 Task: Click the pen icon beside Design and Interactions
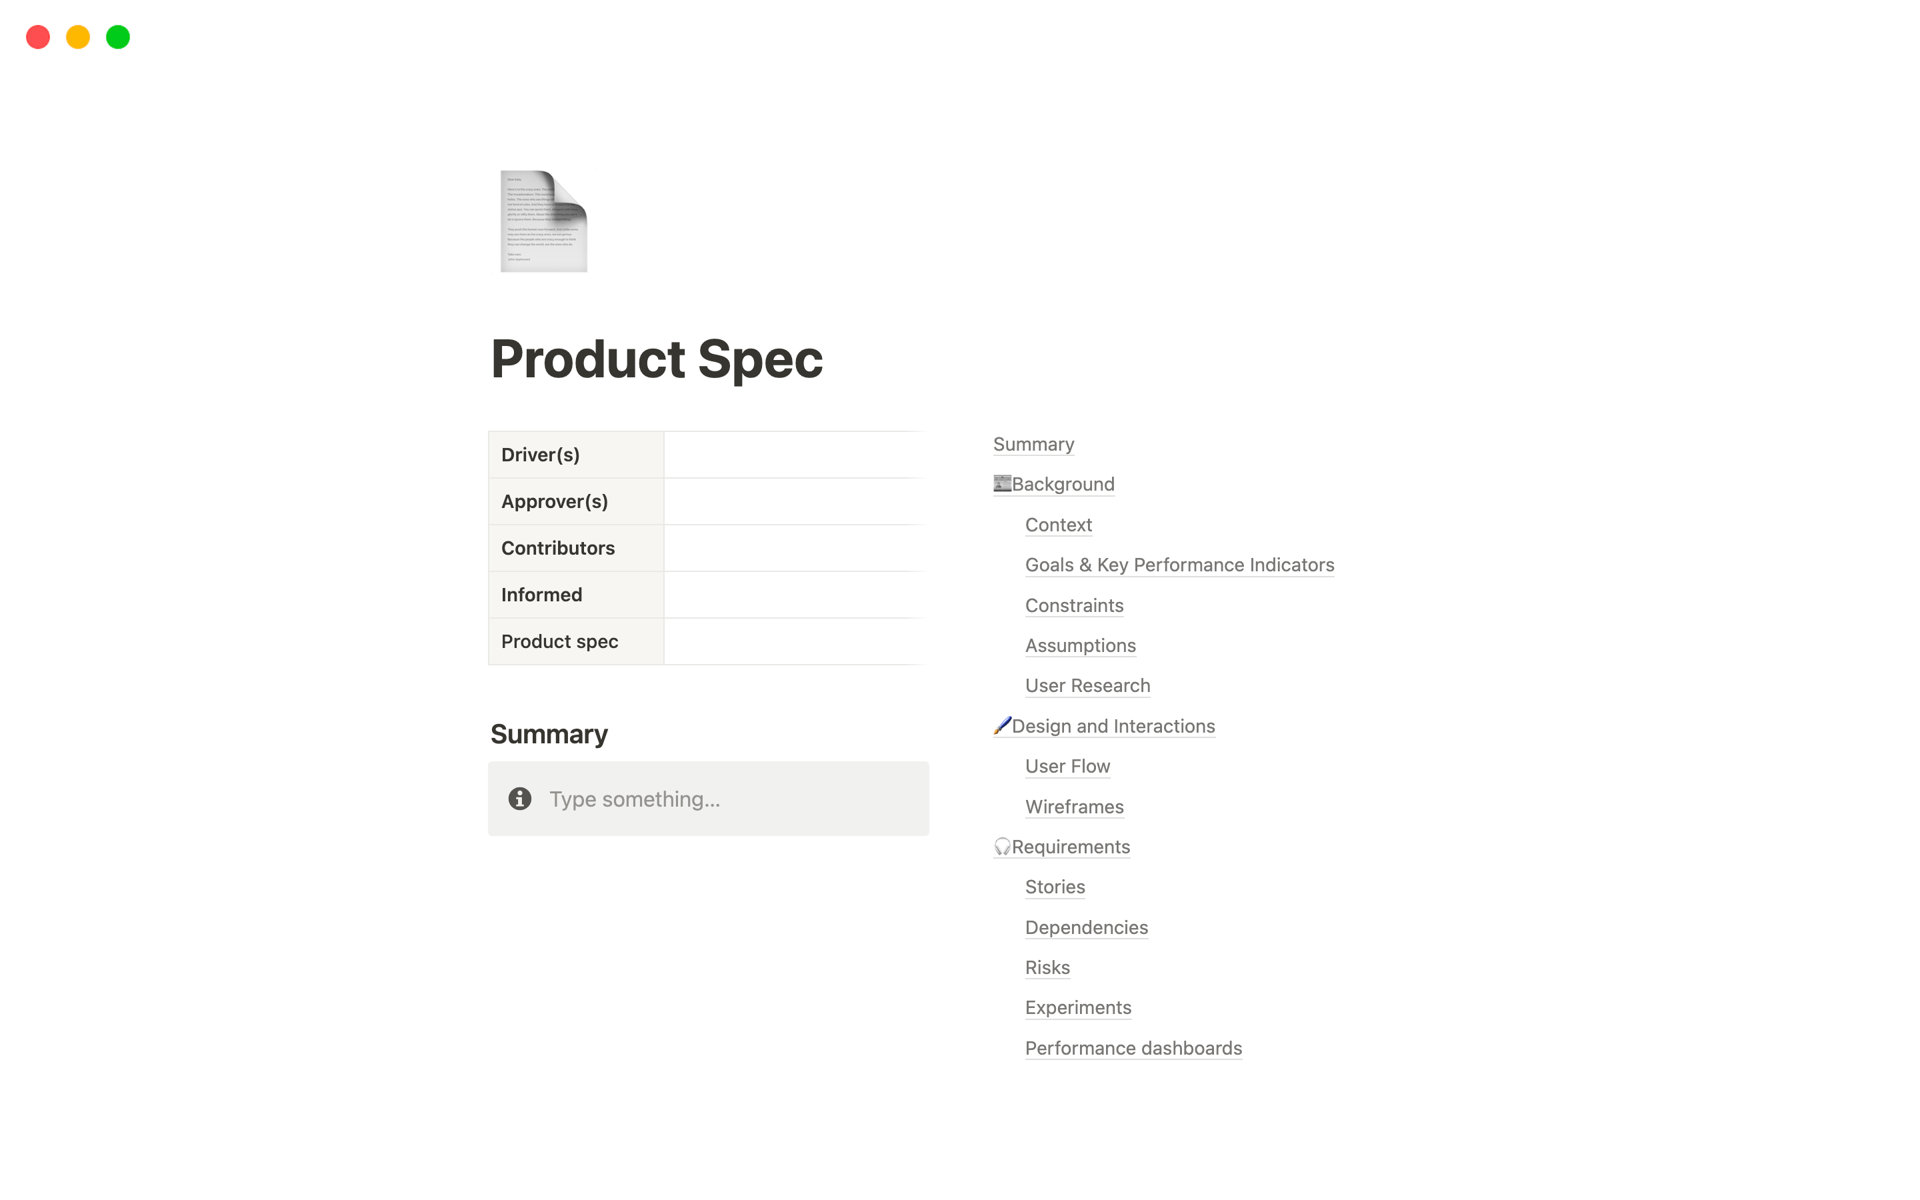click(x=1002, y=726)
